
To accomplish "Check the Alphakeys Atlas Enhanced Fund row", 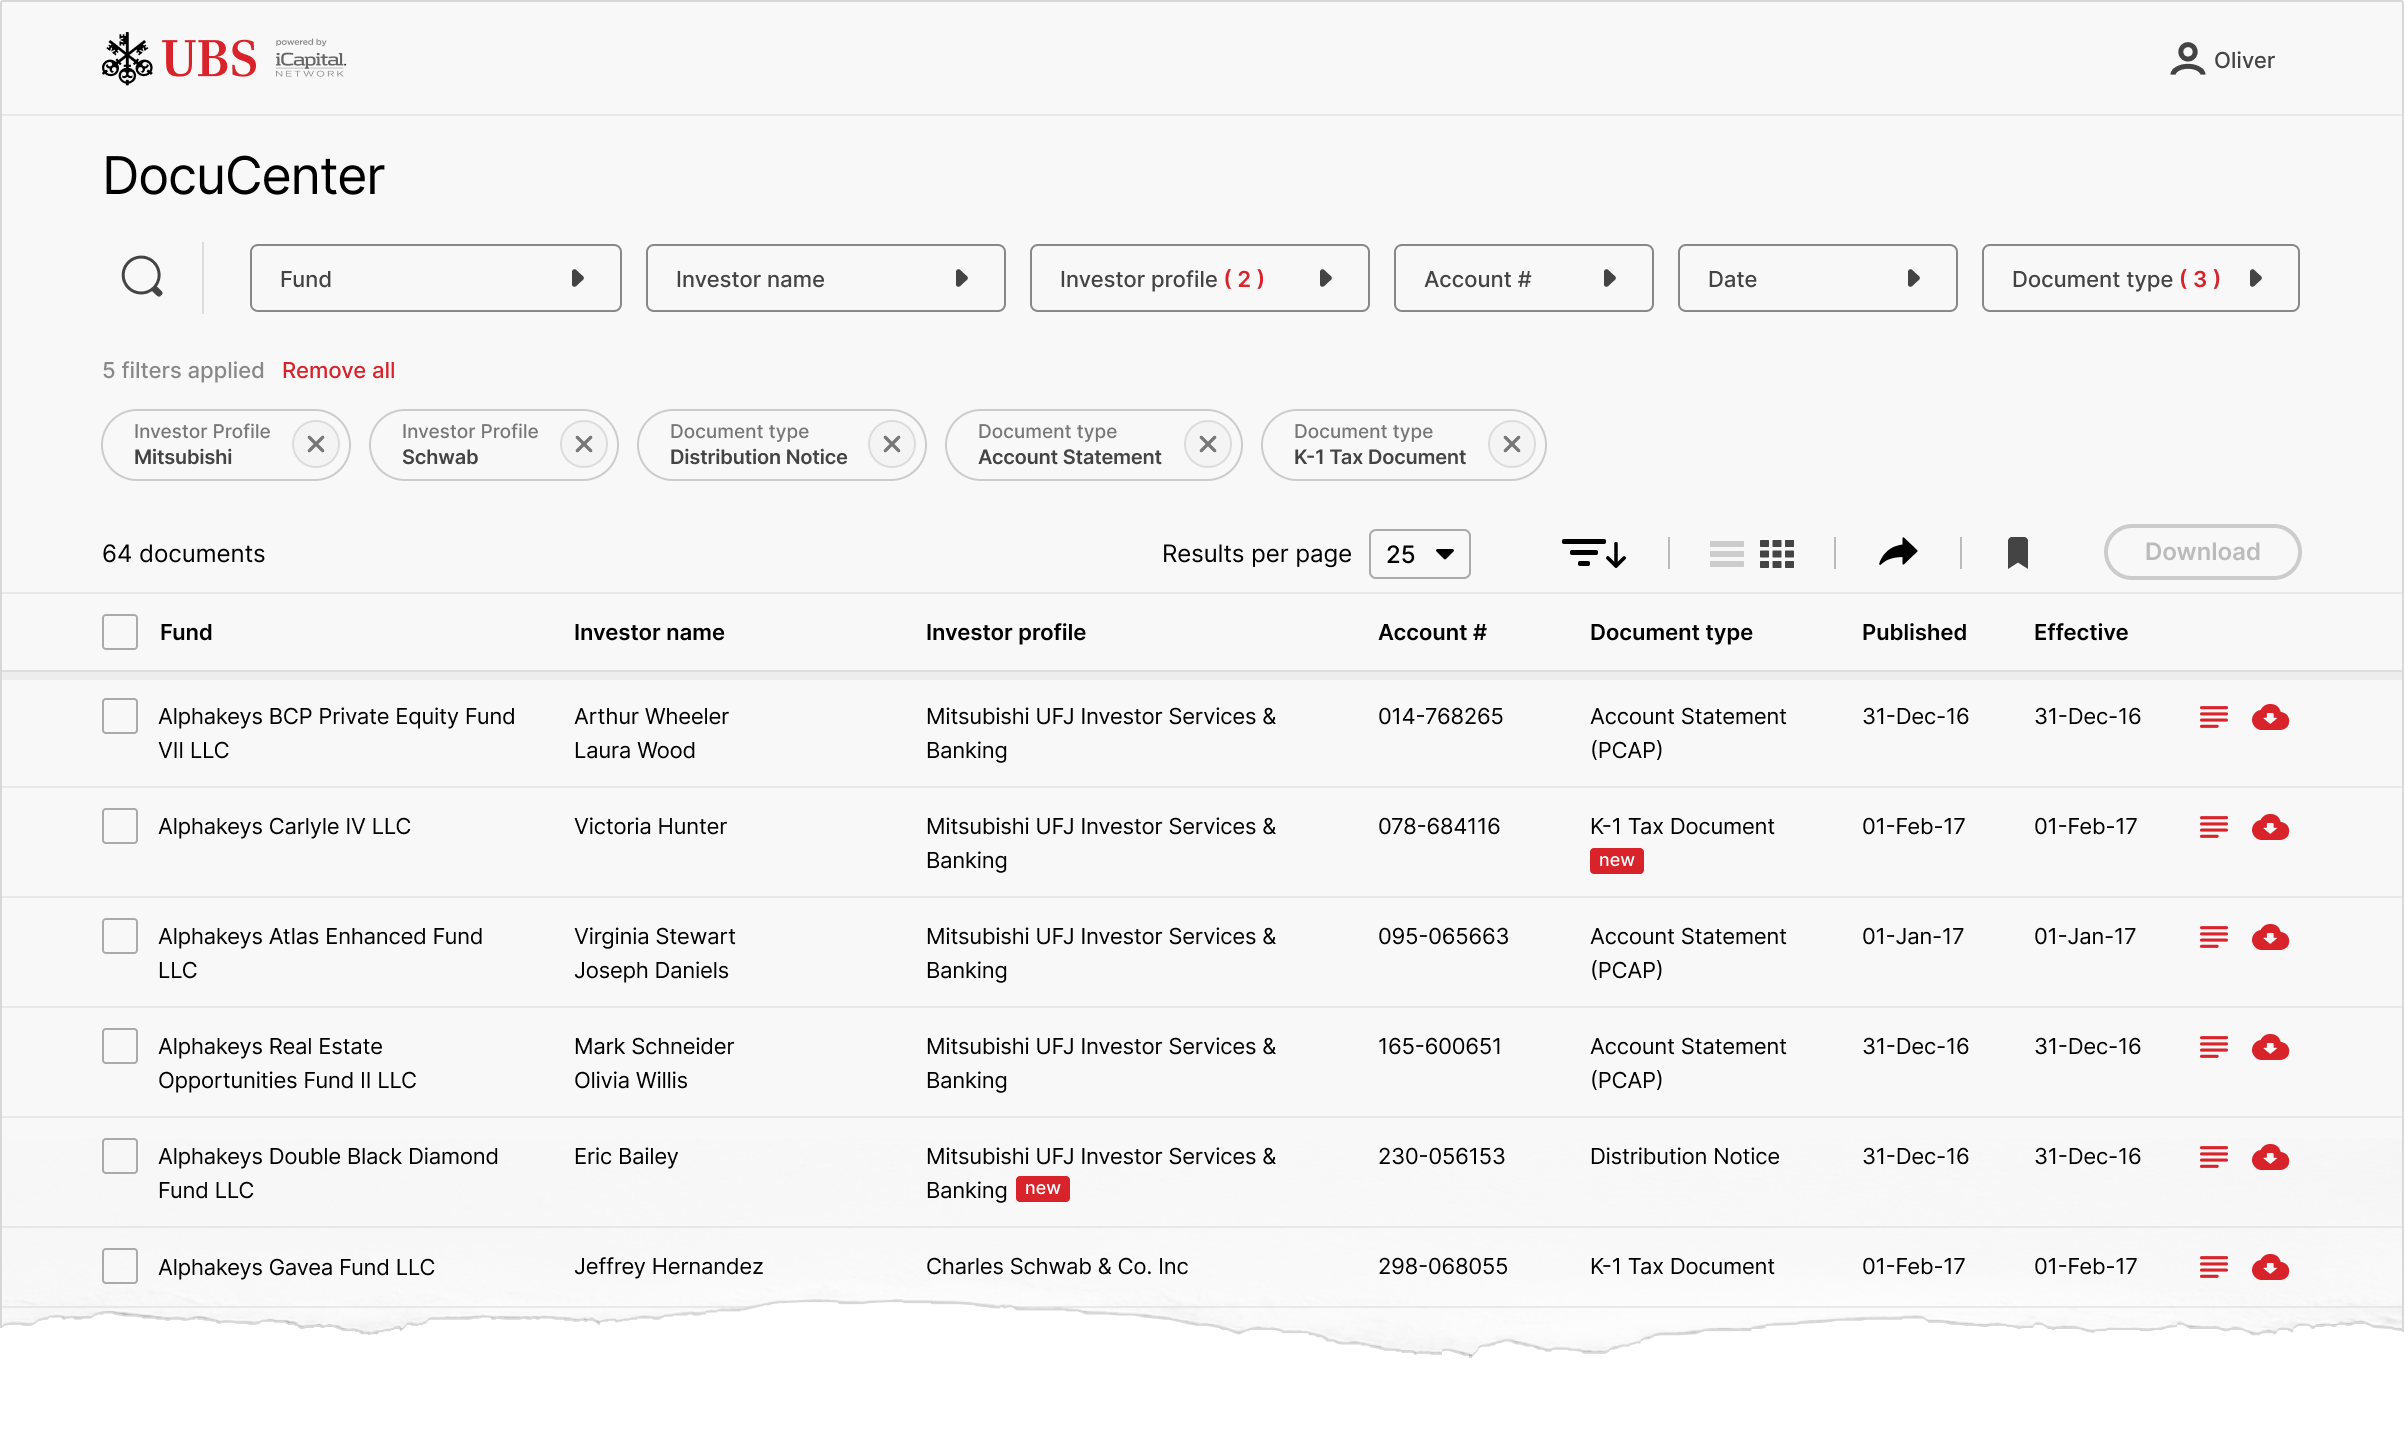I will point(120,936).
